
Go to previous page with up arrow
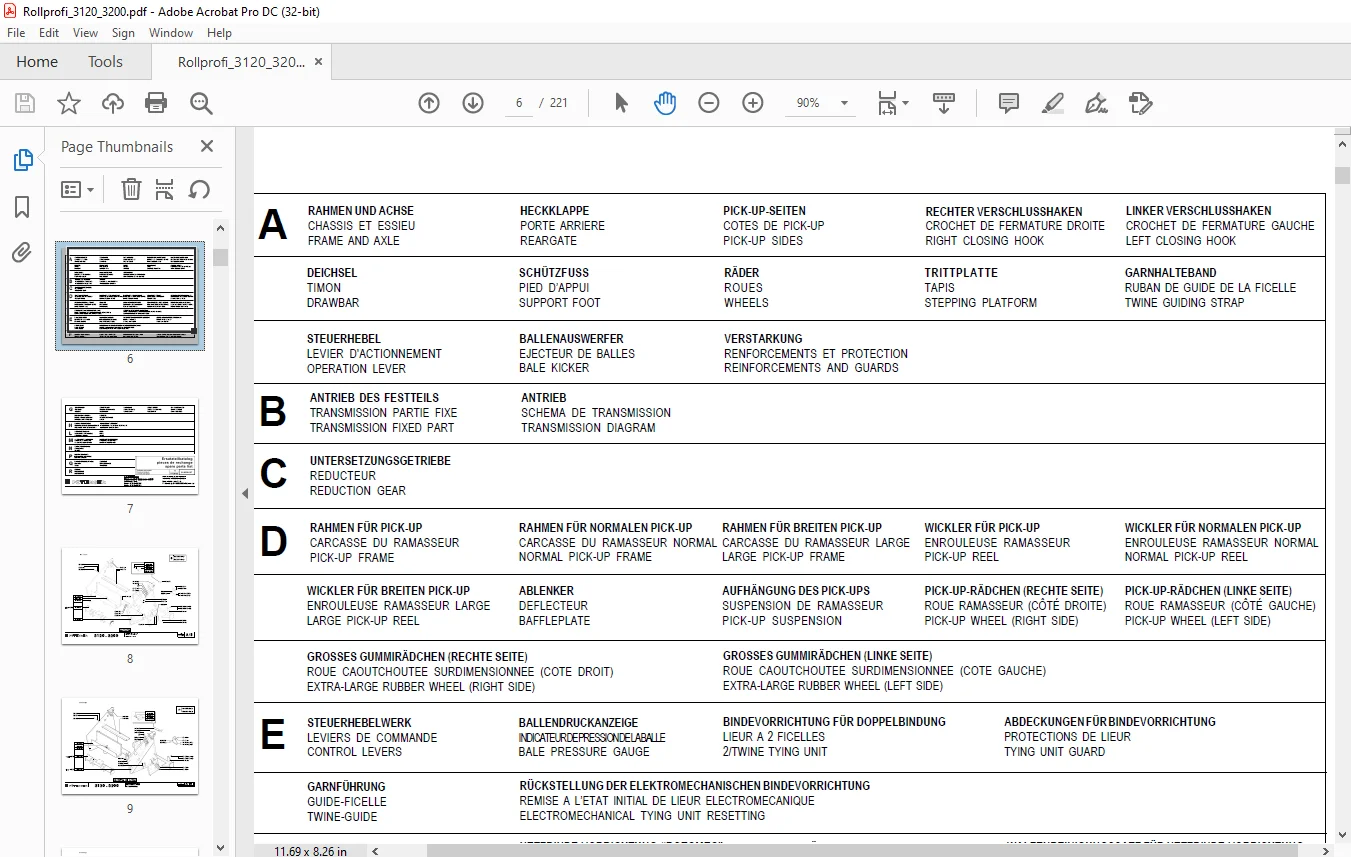coord(429,103)
